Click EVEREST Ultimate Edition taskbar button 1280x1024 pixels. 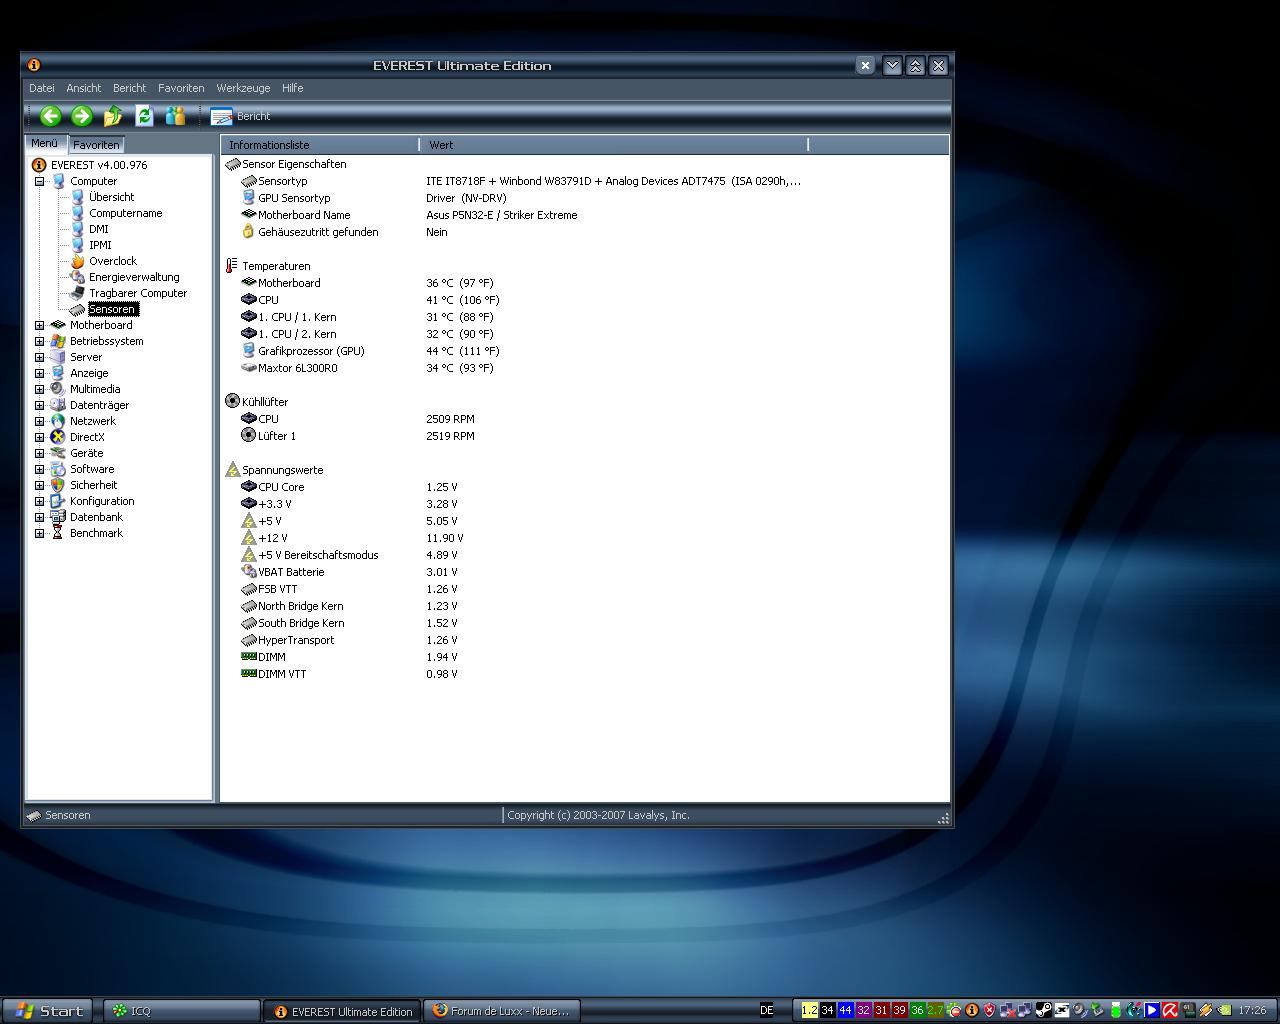(x=342, y=1011)
